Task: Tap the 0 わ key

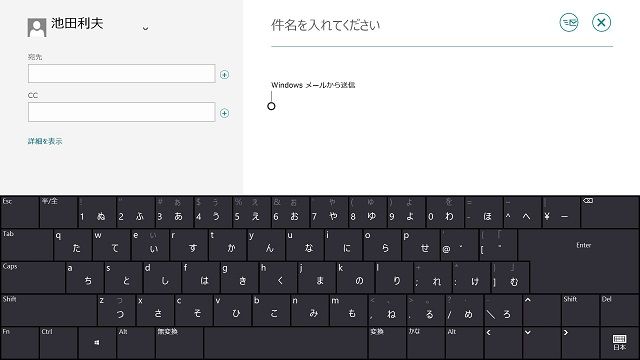Action: 444,212
